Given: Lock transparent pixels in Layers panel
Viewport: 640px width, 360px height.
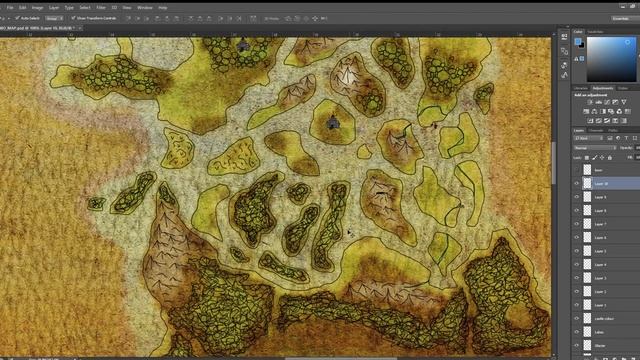Looking at the screenshot, I should tap(587, 158).
